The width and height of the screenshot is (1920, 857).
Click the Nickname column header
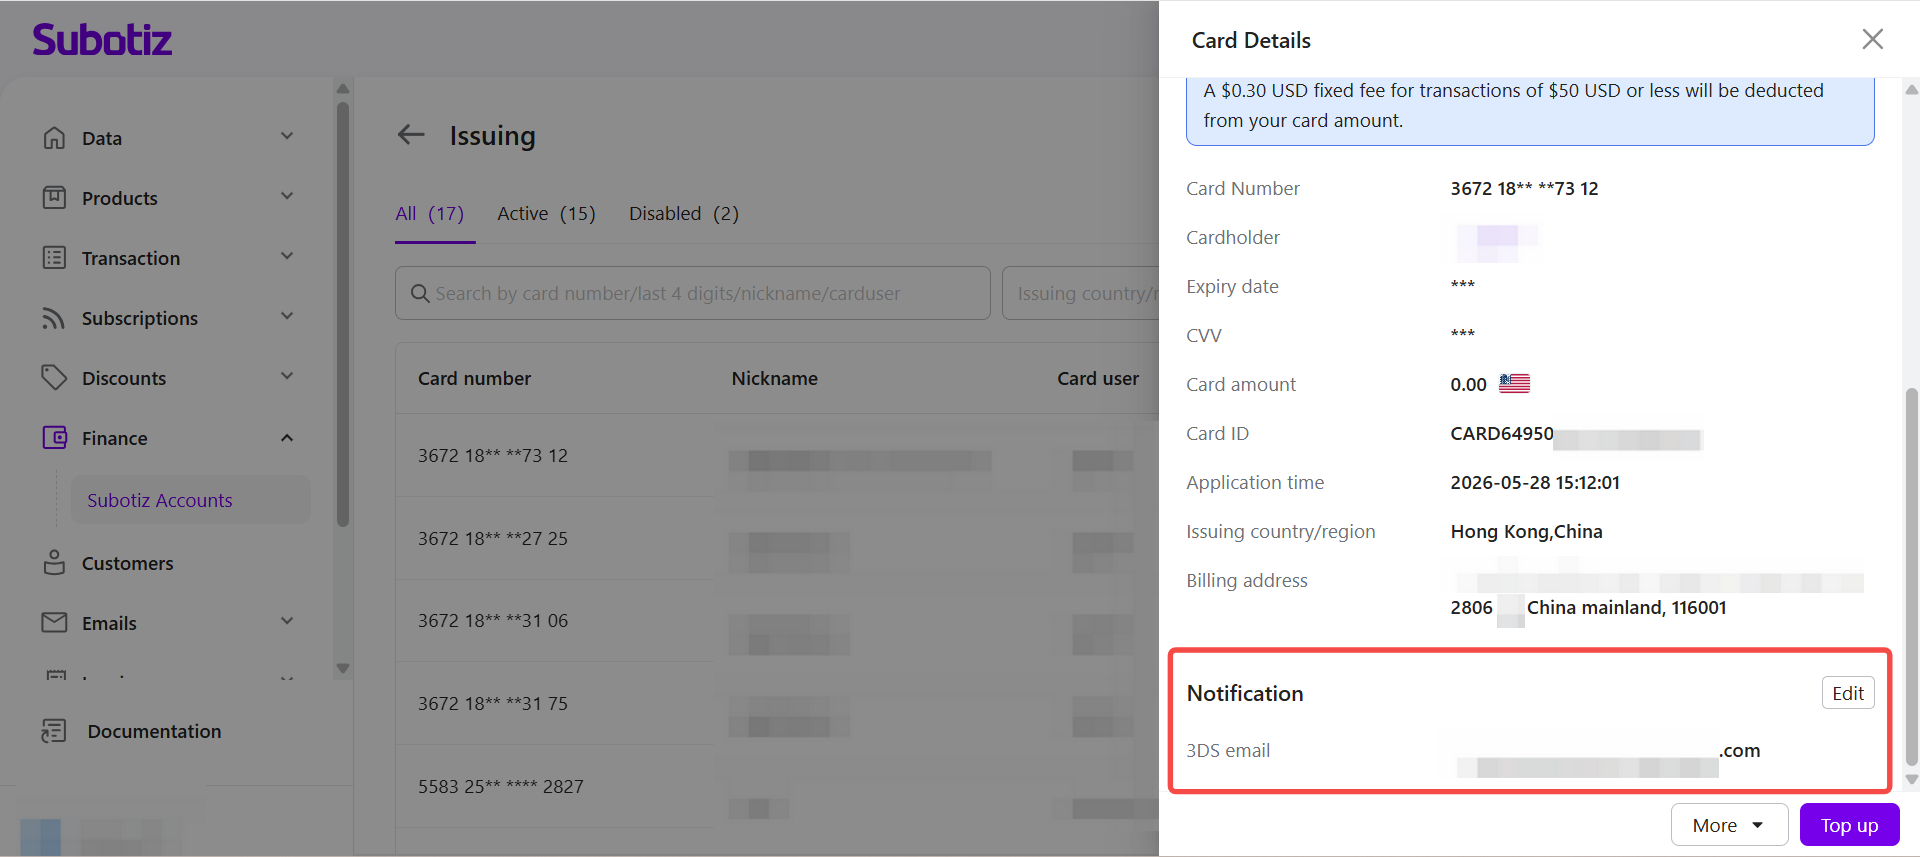tap(774, 378)
